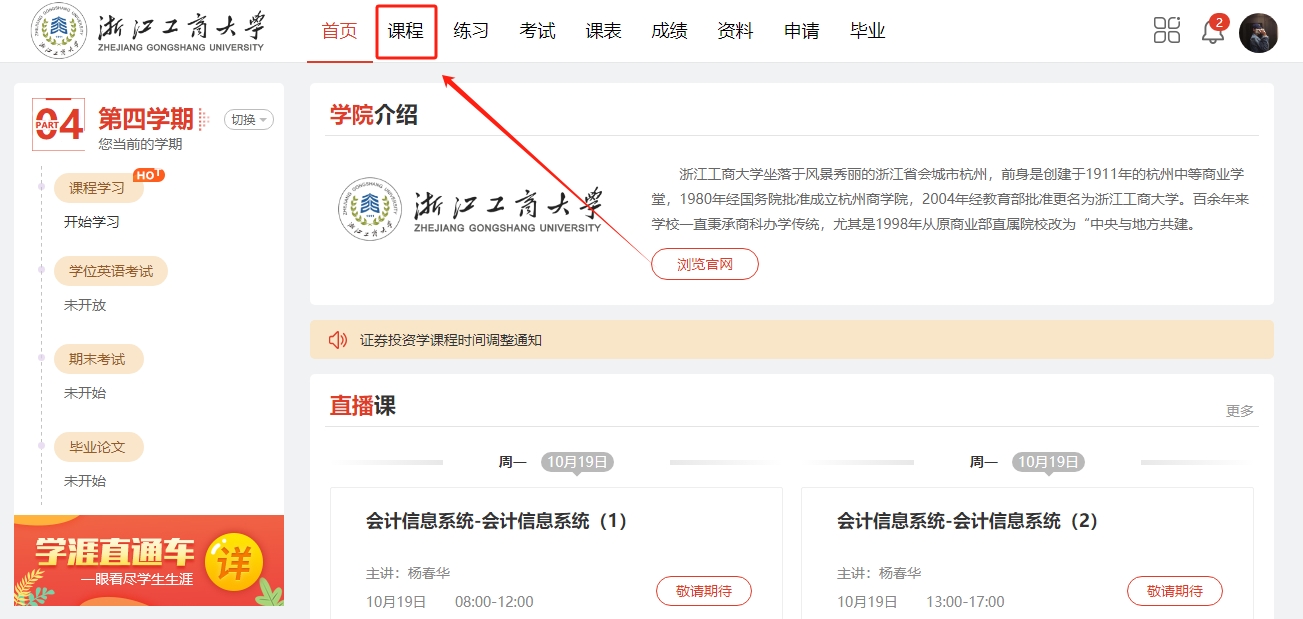1303x619 pixels.
Task: Select the 毕业 navigation tab
Action: [x=867, y=31]
